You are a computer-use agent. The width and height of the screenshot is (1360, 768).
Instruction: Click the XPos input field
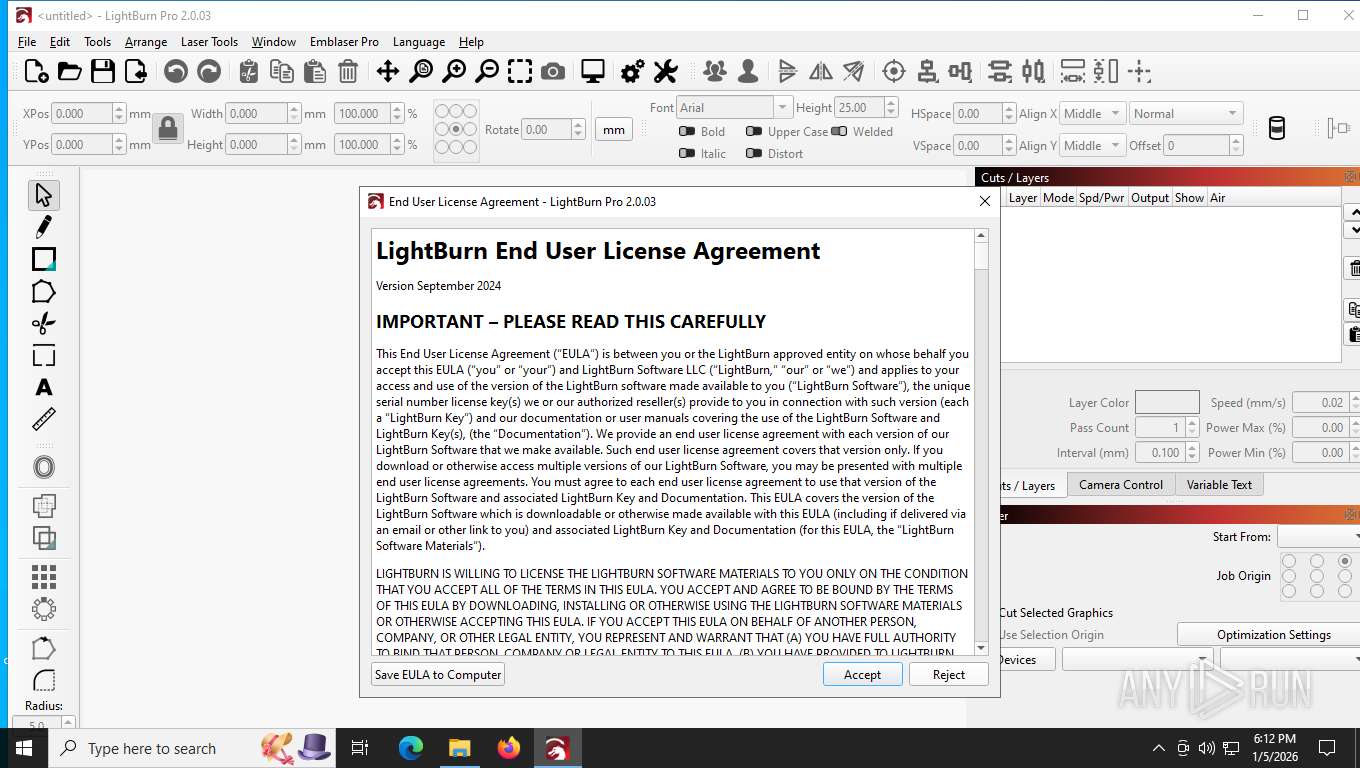coord(83,113)
